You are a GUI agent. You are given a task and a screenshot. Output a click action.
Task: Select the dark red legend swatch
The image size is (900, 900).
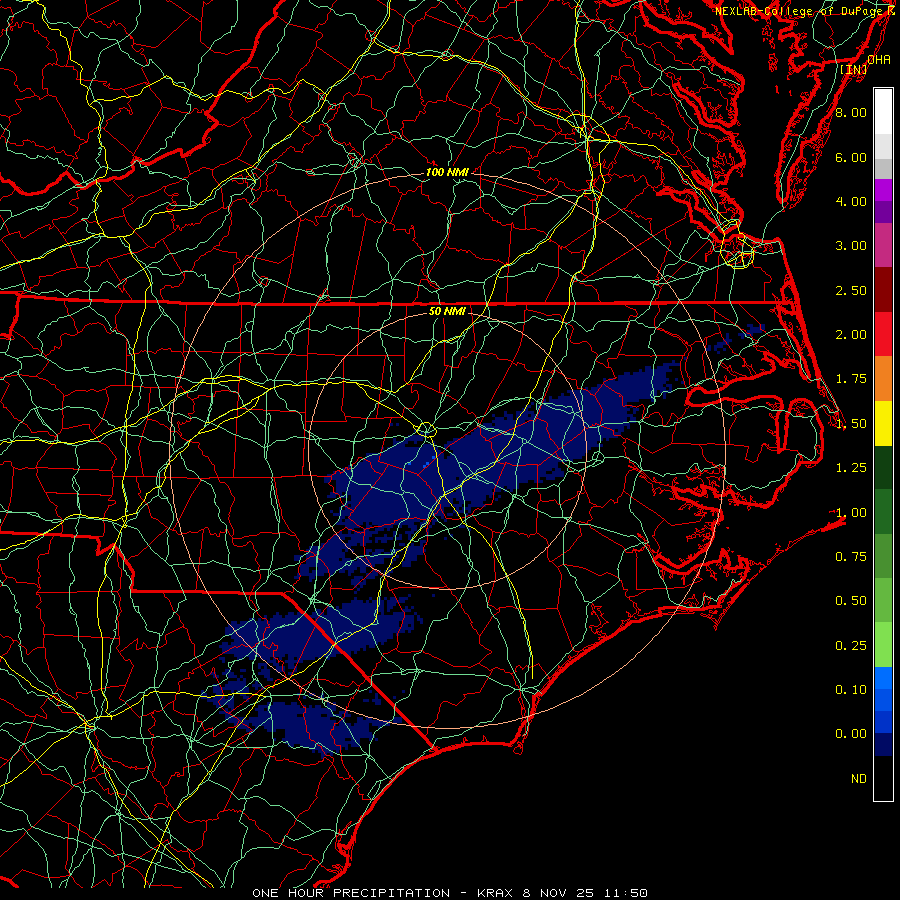click(883, 289)
